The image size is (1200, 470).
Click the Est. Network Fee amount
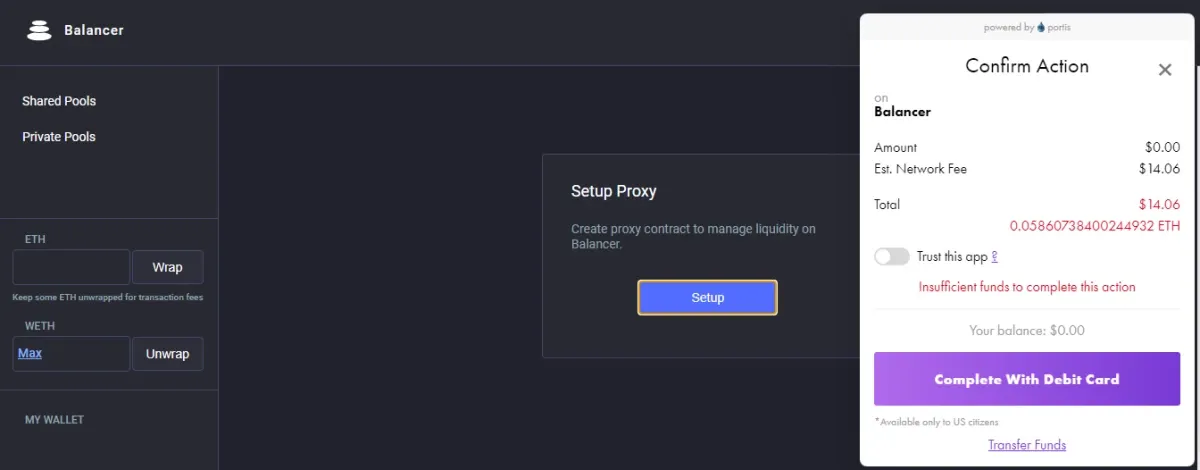pos(1159,169)
